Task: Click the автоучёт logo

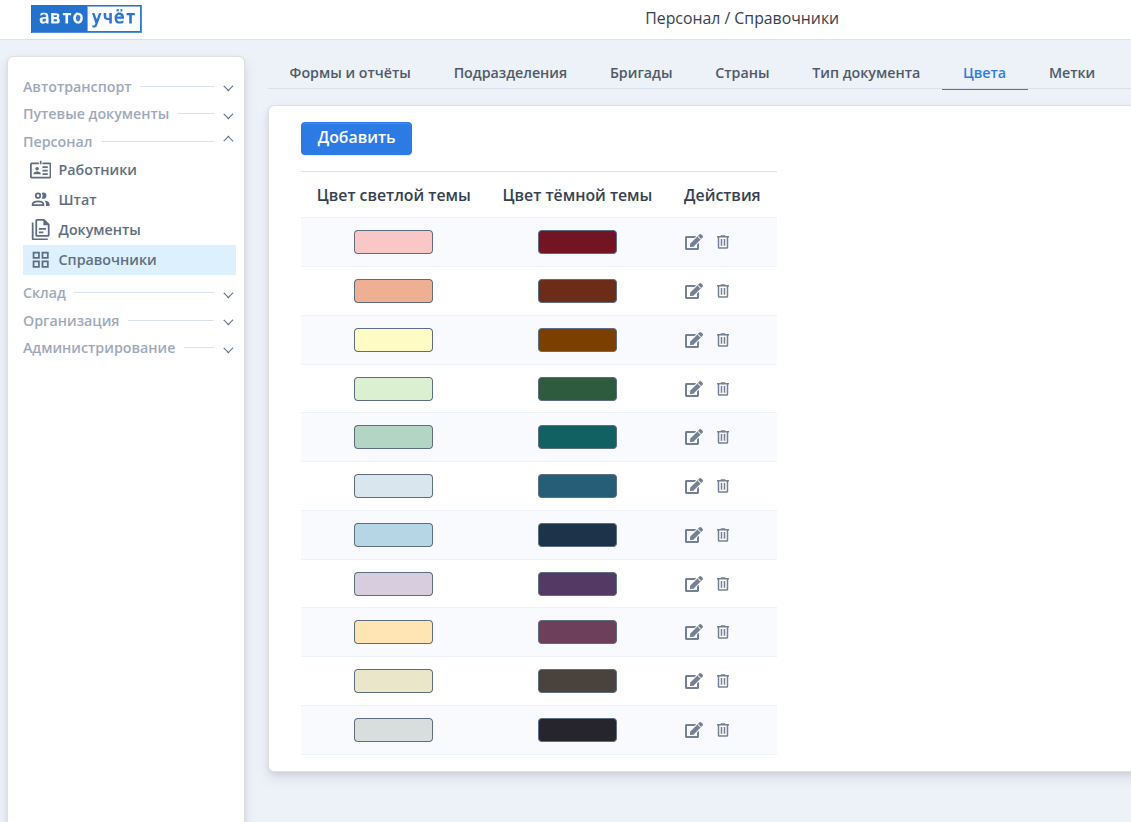Action: 86,19
